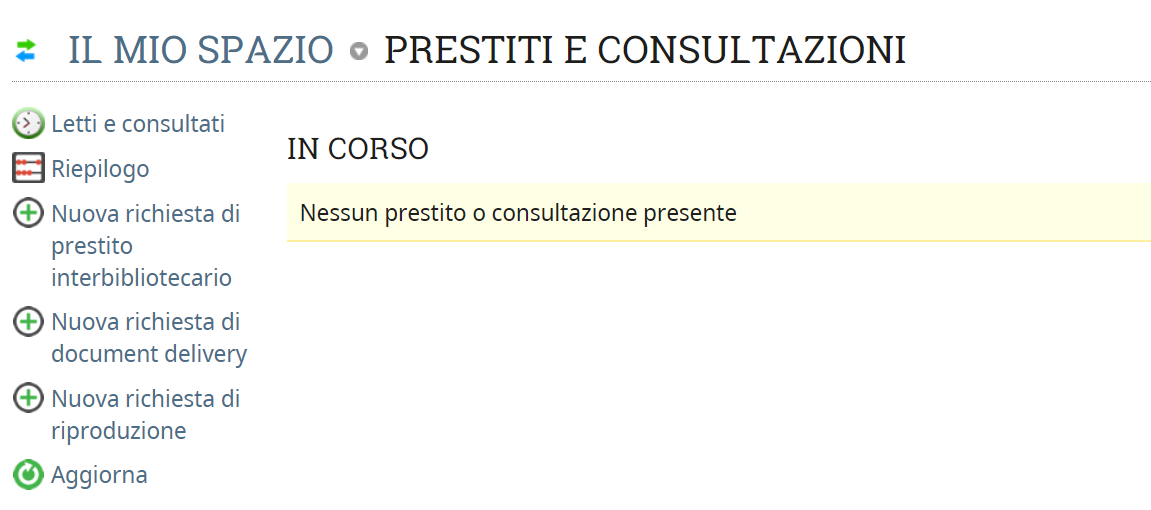Open the IL MIO SPAZIO link

coord(200,50)
